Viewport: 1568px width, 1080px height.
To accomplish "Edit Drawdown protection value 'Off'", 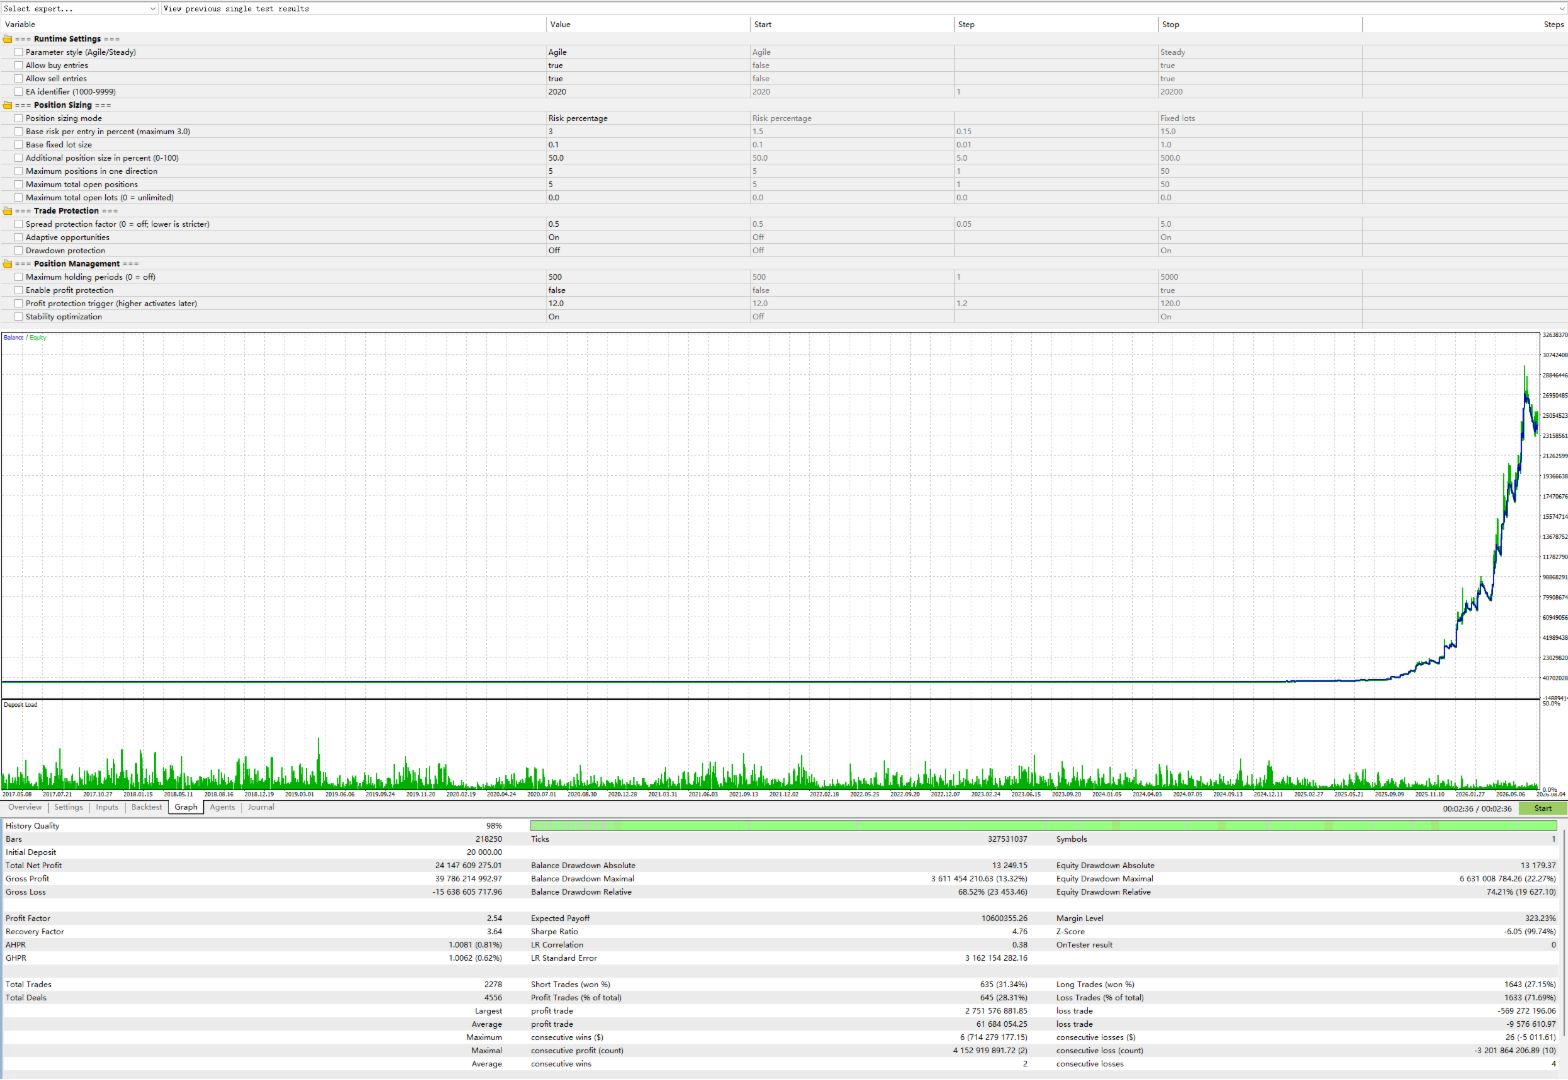I will coord(648,250).
